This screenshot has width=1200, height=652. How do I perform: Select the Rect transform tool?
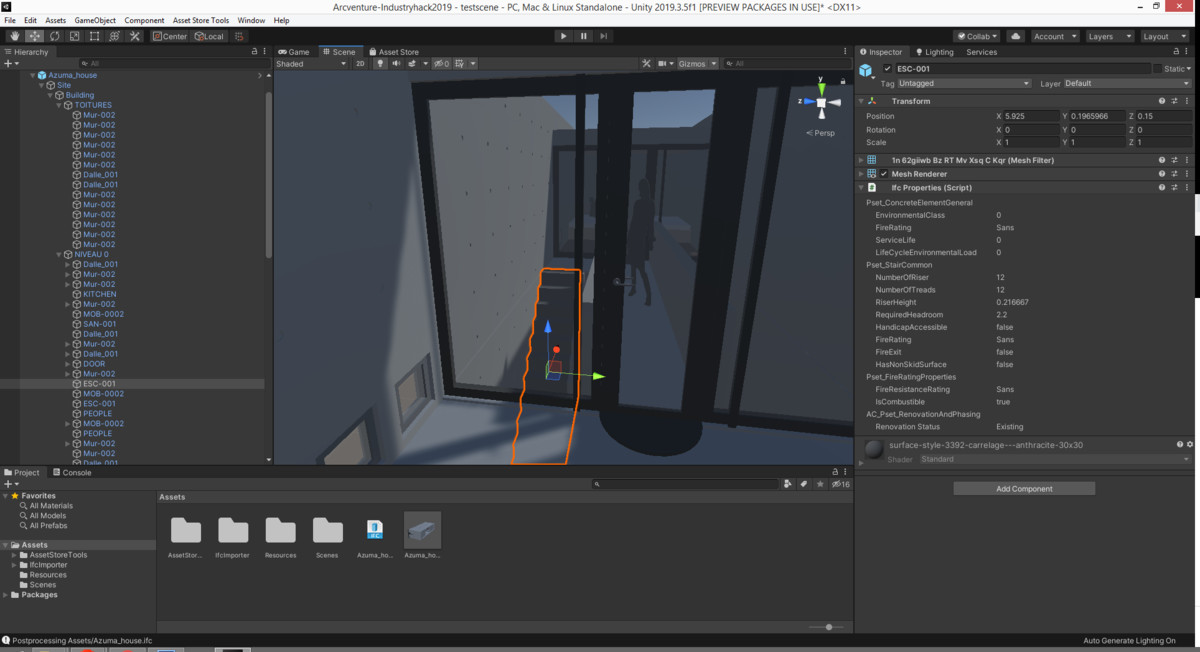(x=94, y=36)
